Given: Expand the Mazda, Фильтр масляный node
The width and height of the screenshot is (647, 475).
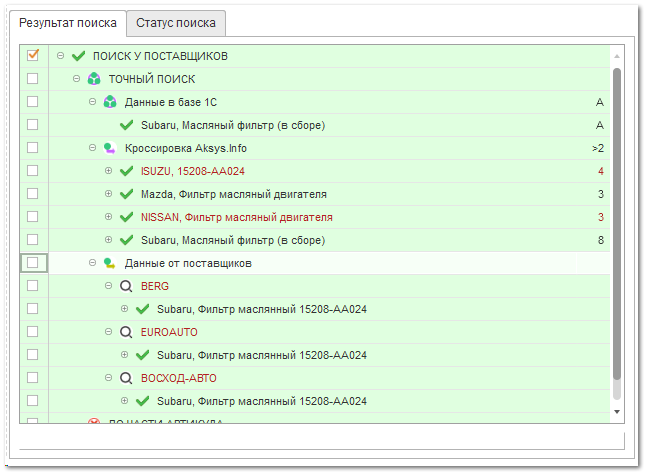Looking at the screenshot, I should click(109, 194).
